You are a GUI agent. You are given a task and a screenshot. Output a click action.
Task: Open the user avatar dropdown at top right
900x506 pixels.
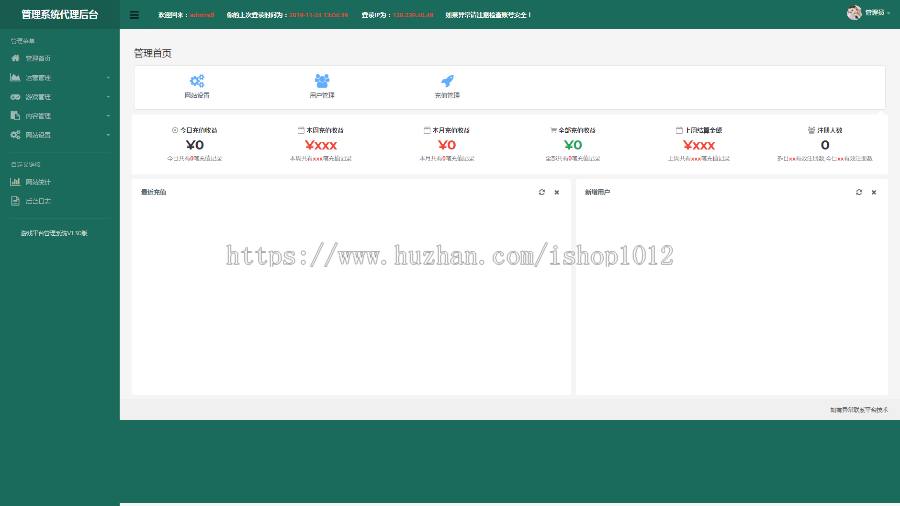pyautogui.click(x=868, y=13)
